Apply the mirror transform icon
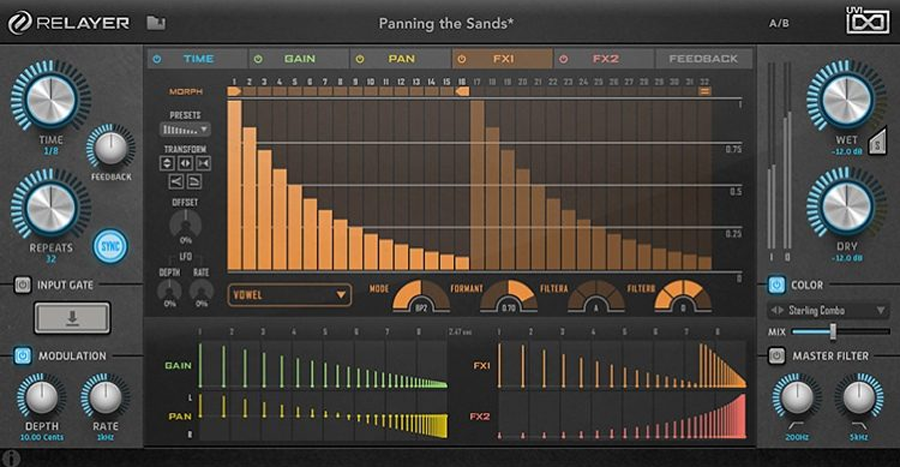Screen dimensions: 900x467 [x=203, y=164]
